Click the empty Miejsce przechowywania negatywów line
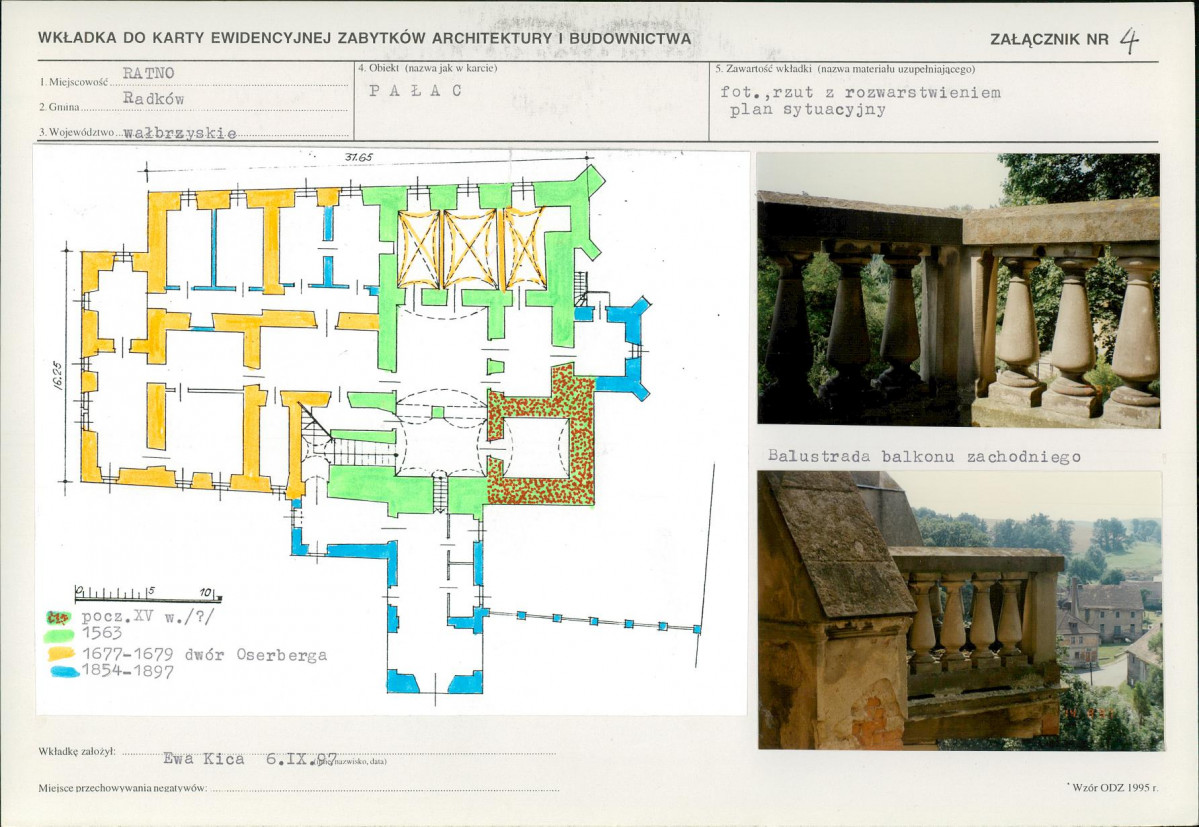1199x827 pixels. [384, 789]
